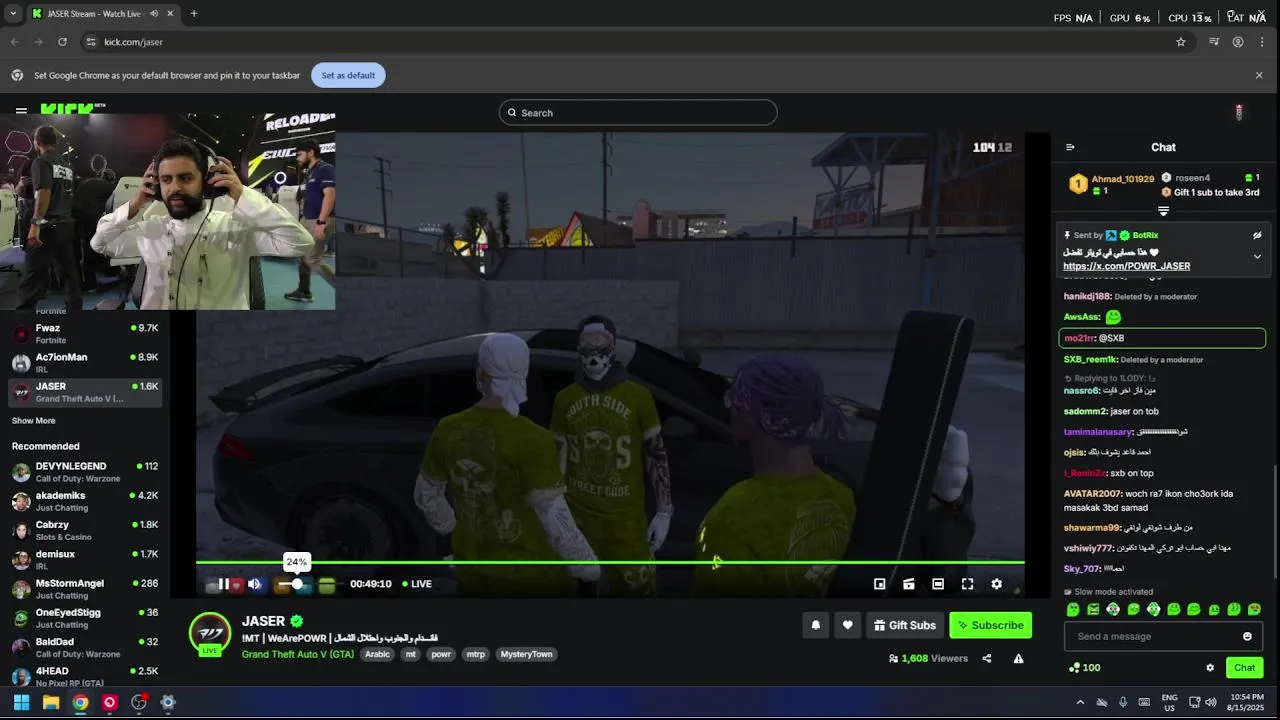Image resolution: width=1280 pixels, height=720 pixels.
Task: Select the powr tag
Action: [441, 654]
